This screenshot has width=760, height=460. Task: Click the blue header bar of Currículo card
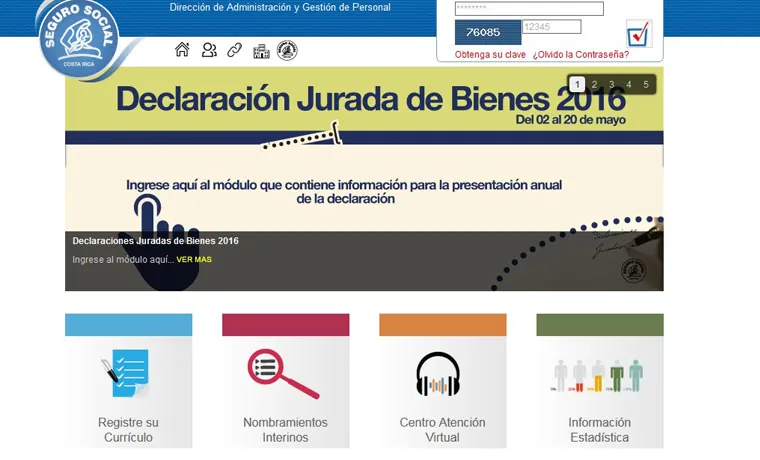(128, 325)
